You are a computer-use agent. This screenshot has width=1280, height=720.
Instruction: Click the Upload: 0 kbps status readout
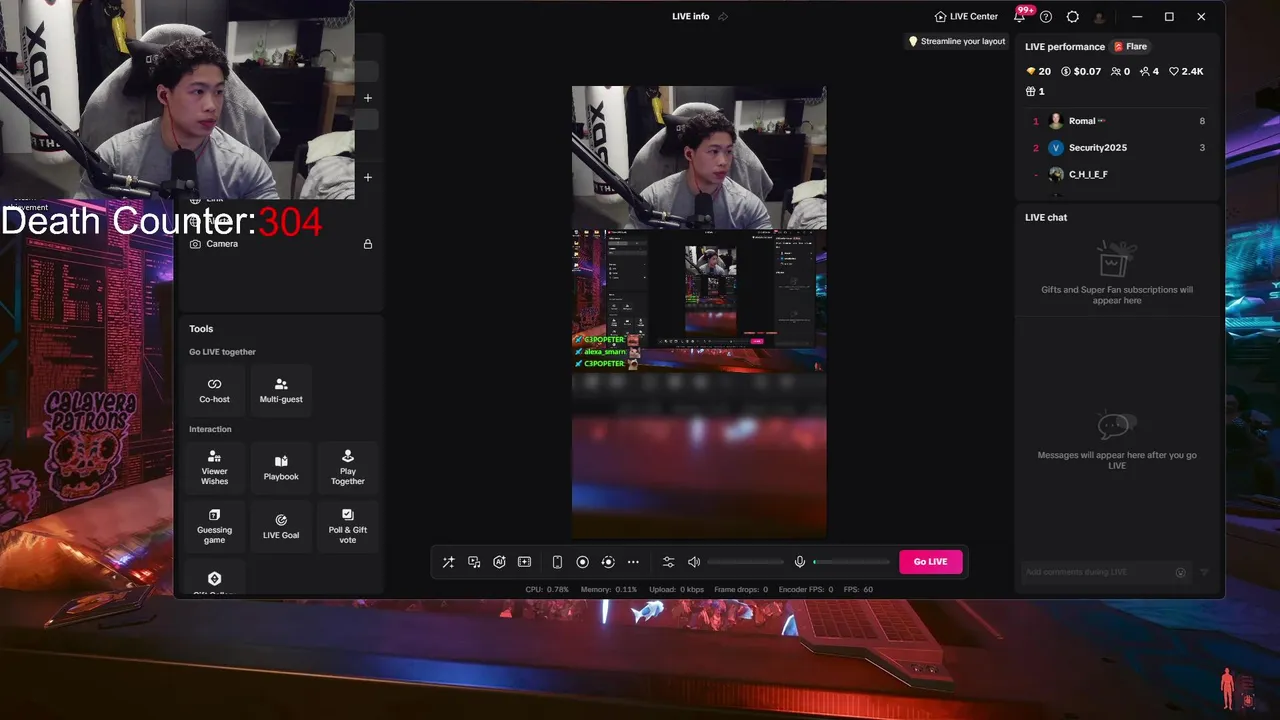(676, 589)
